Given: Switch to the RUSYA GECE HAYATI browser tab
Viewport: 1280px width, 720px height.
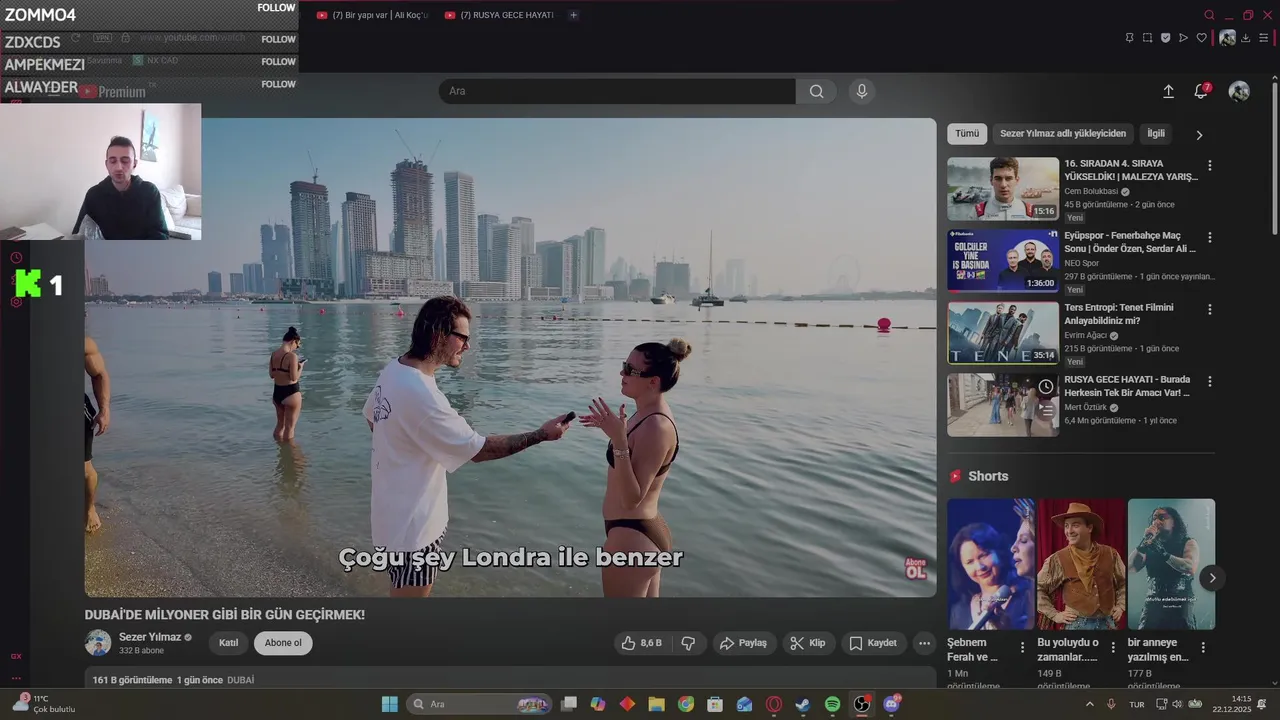Looking at the screenshot, I should (499, 15).
